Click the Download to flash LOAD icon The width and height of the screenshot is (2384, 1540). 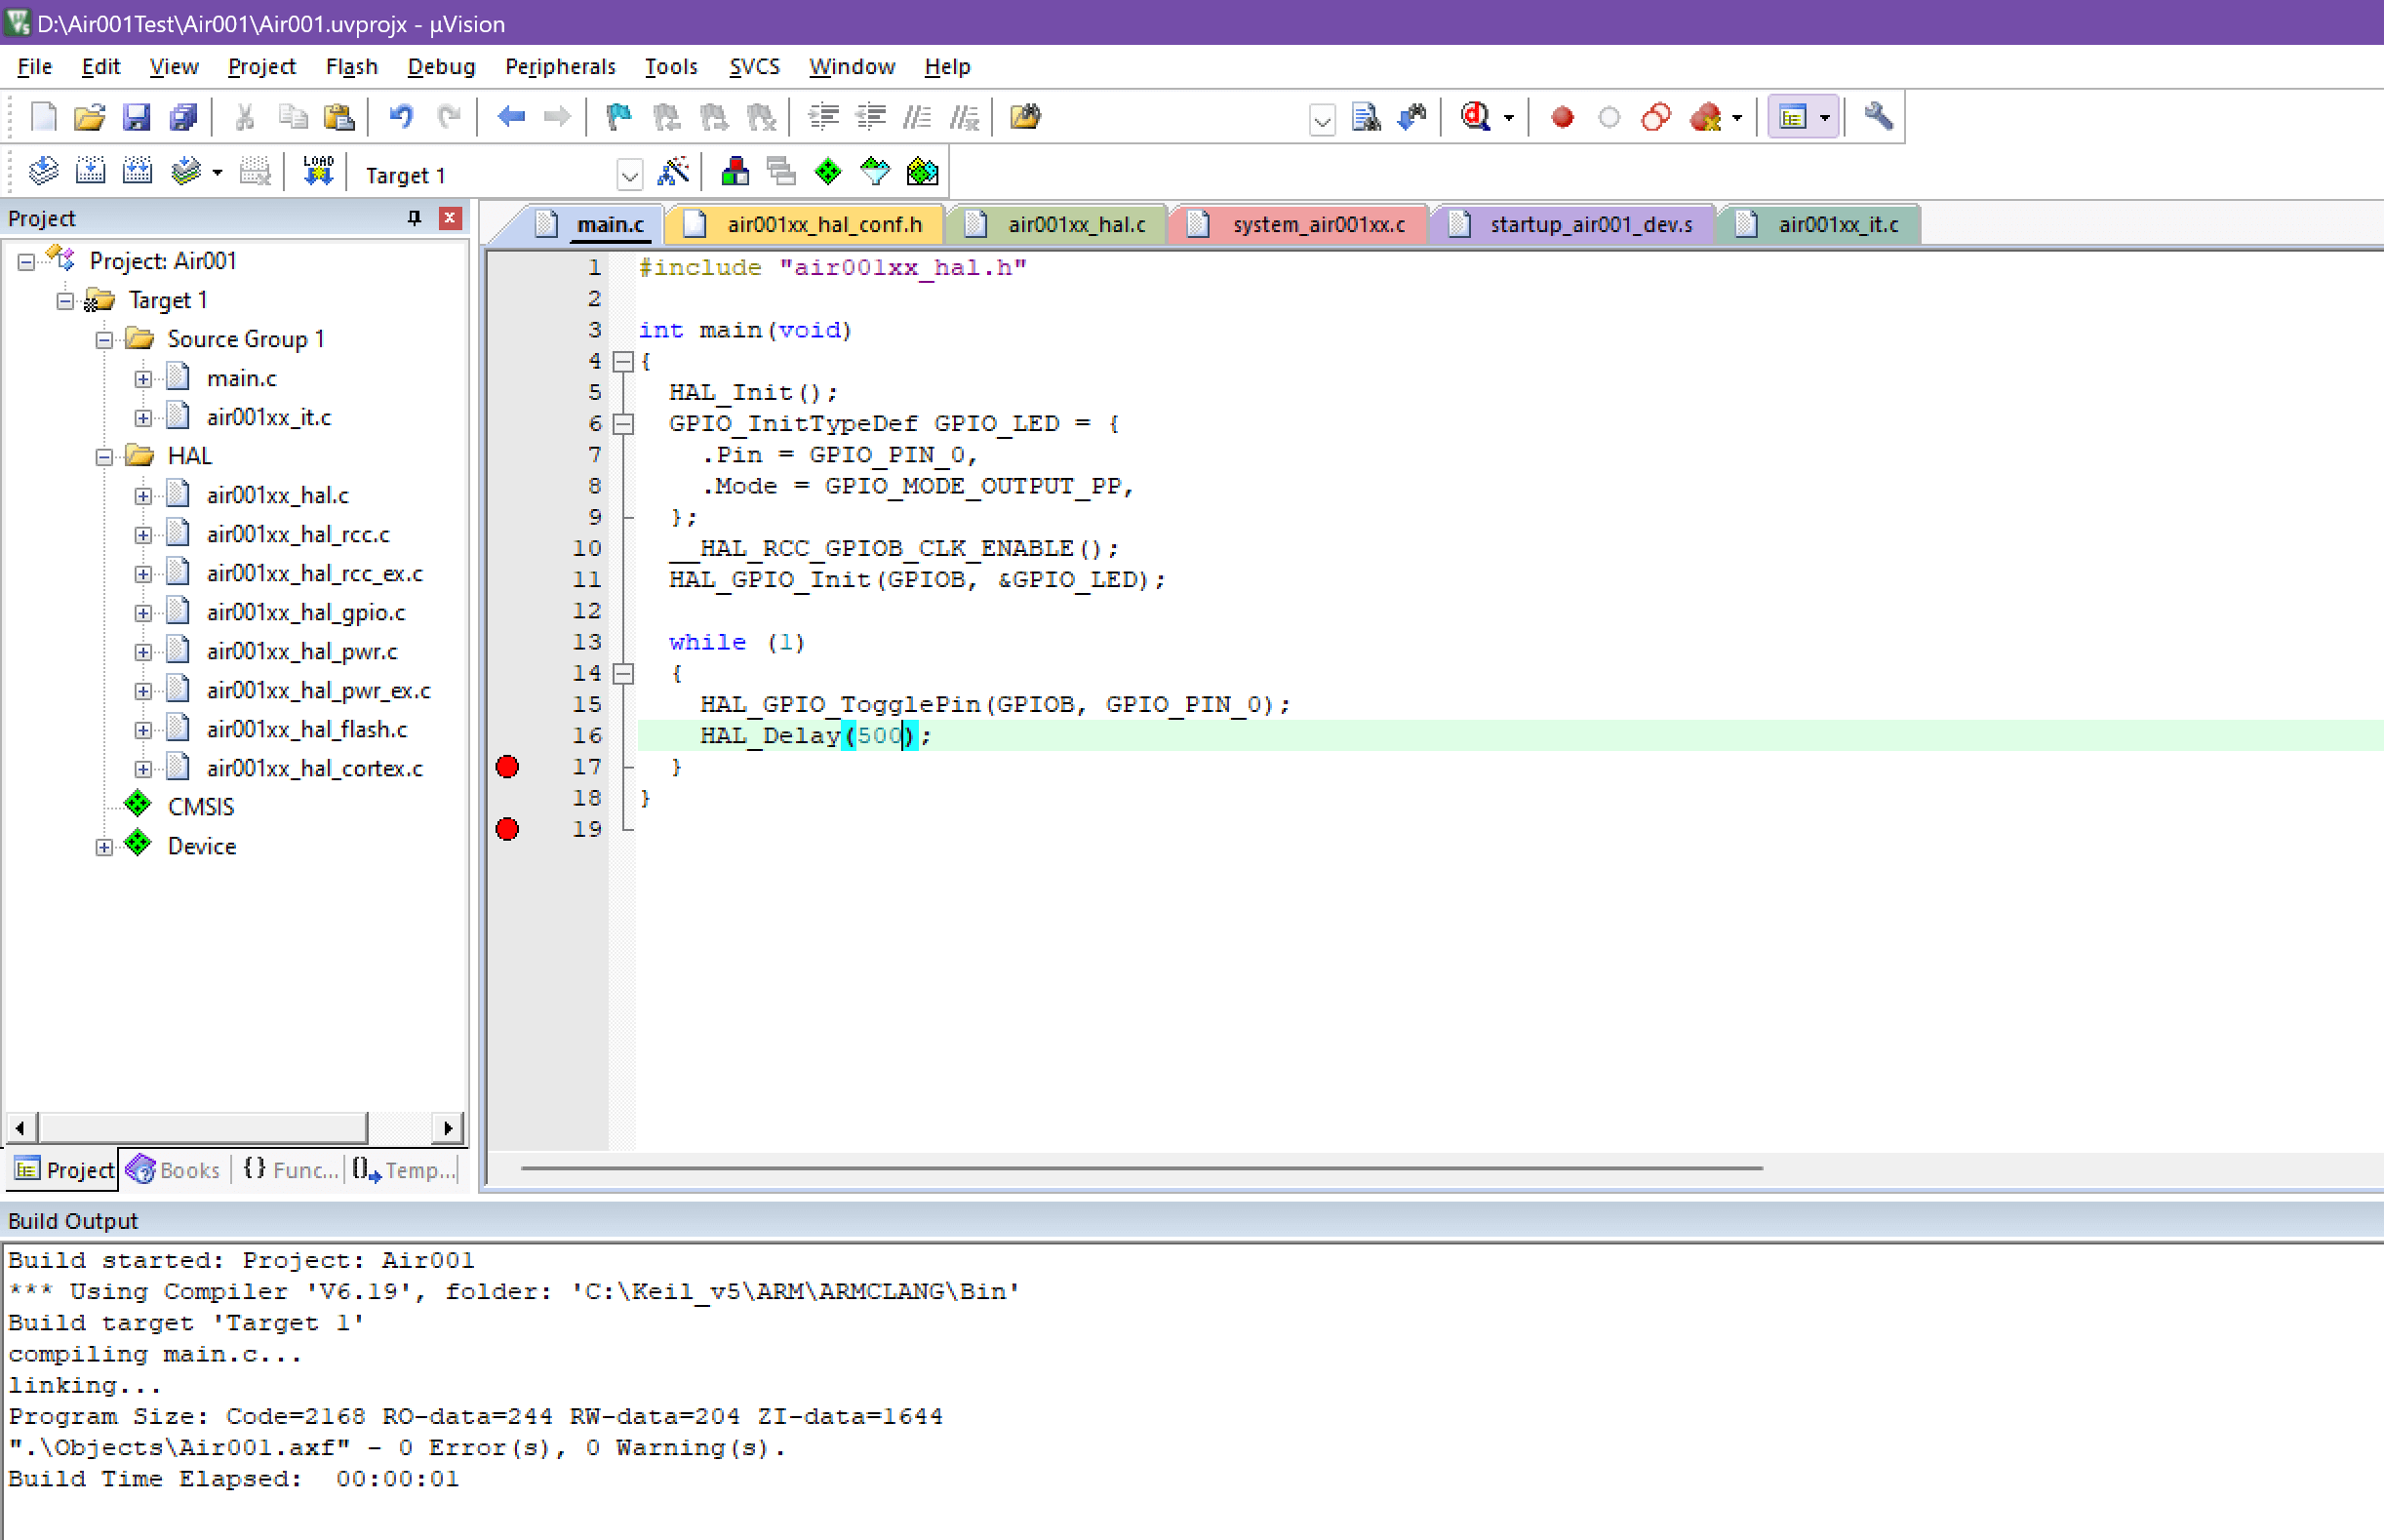pos(318,172)
